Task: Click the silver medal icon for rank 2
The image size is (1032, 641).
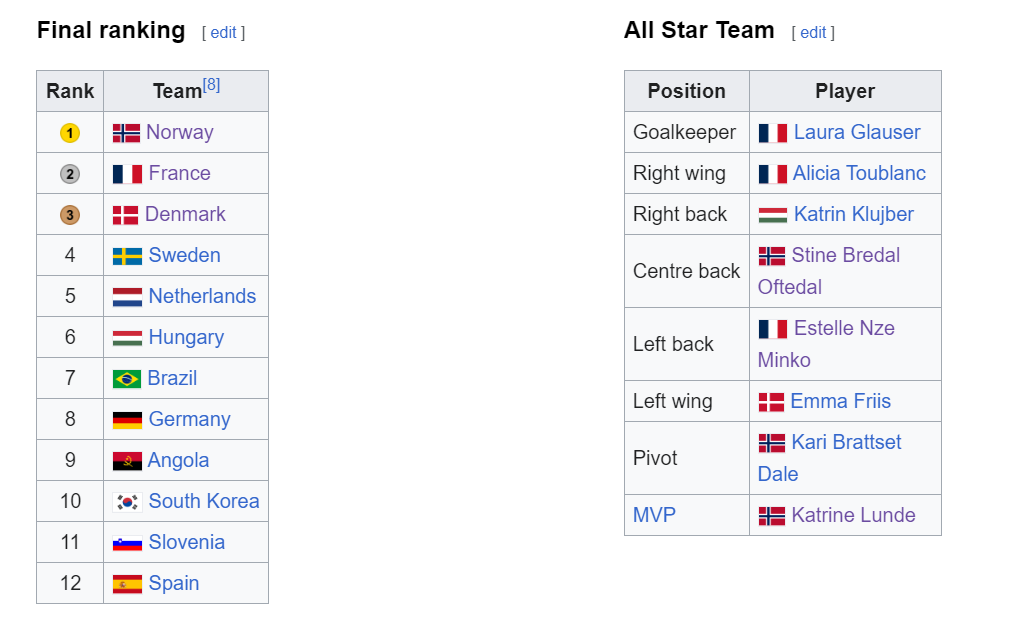Action: 70,174
